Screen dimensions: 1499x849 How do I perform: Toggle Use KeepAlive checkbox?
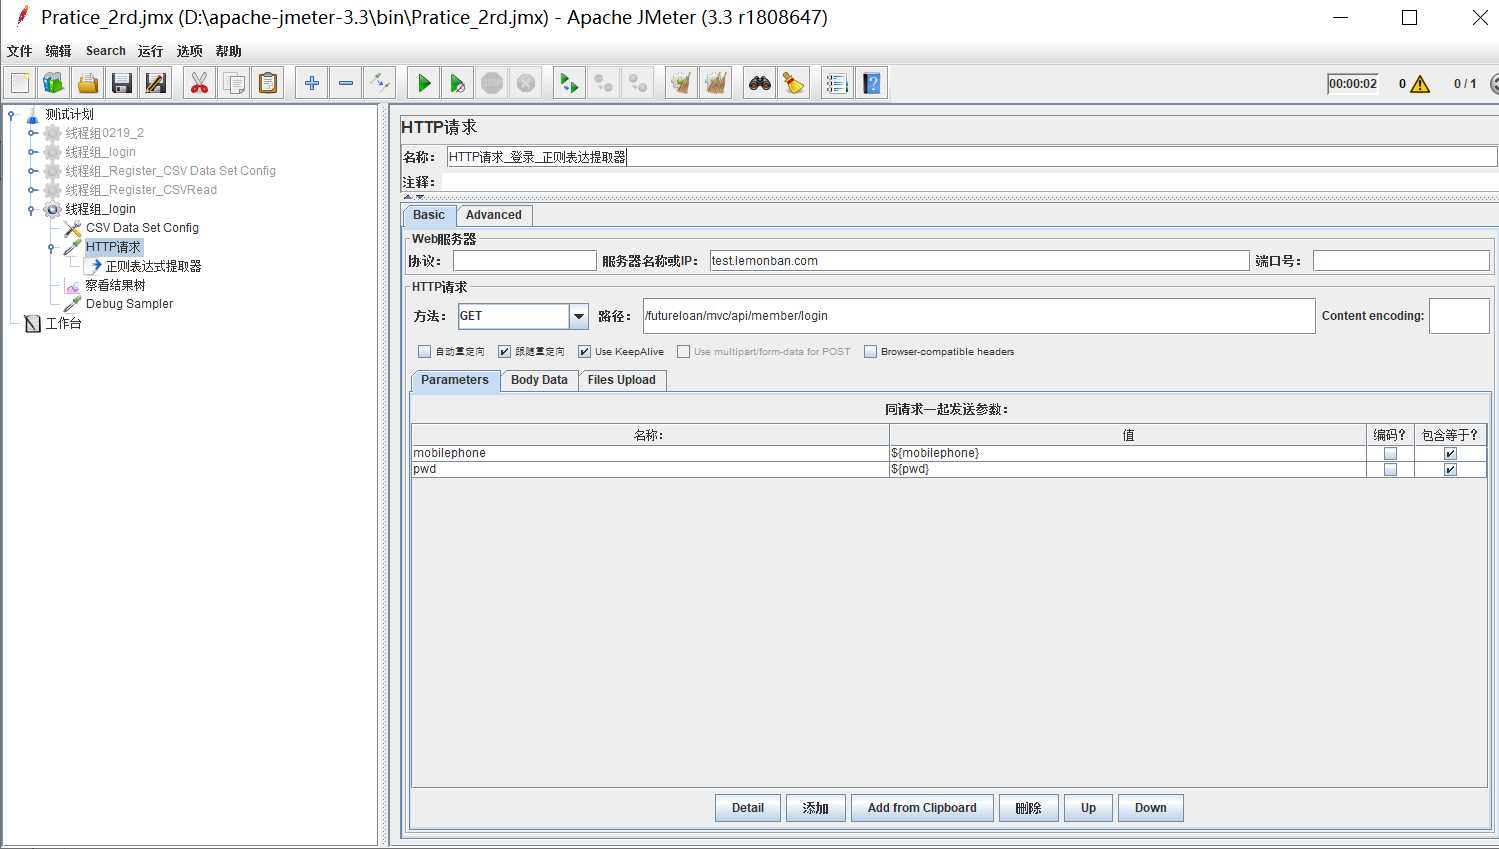tap(584, 352)
